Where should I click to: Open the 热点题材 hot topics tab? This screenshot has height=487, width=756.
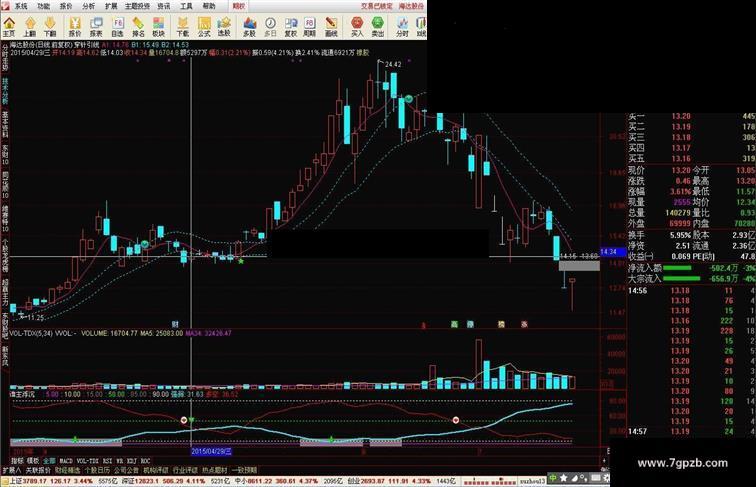click(x=215, y=470)
